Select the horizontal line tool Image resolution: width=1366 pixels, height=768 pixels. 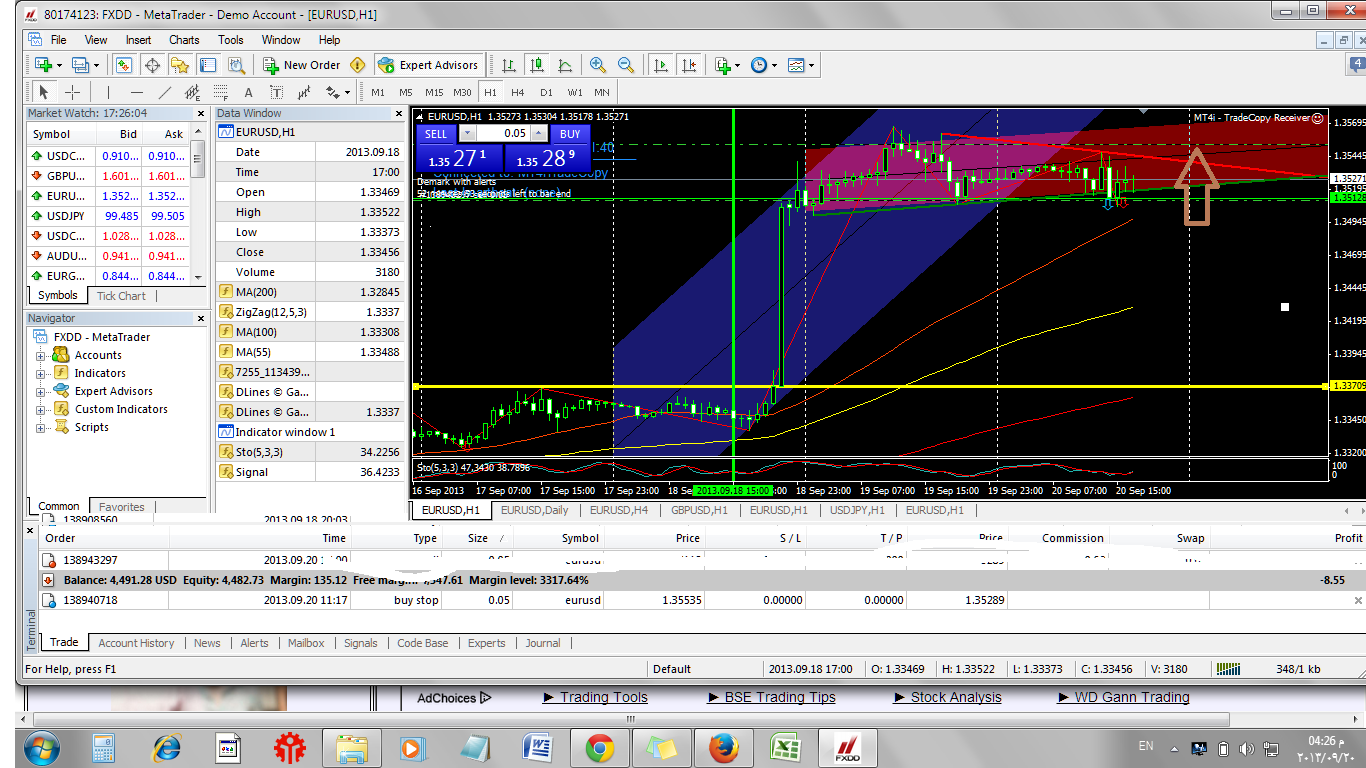point(137,92)
